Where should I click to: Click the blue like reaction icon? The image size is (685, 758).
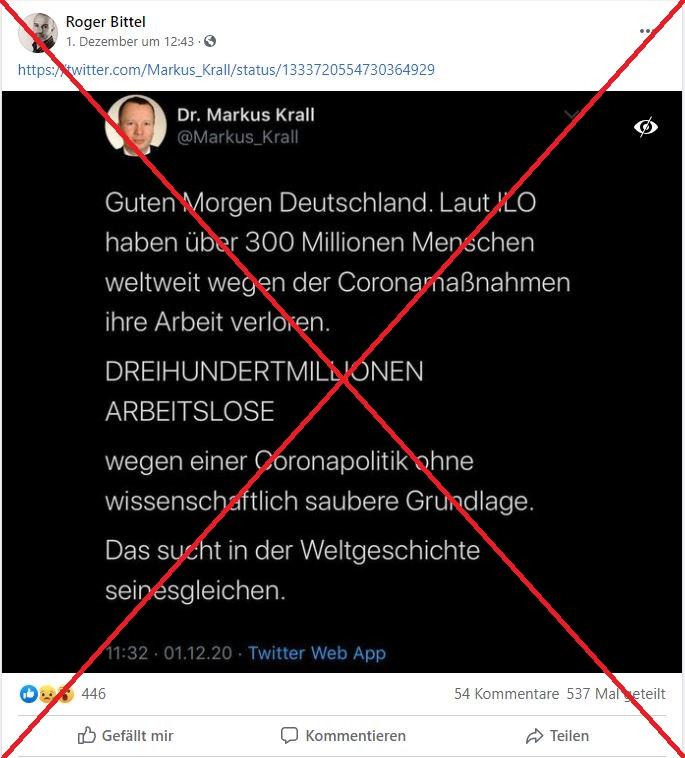coord(29,694)
